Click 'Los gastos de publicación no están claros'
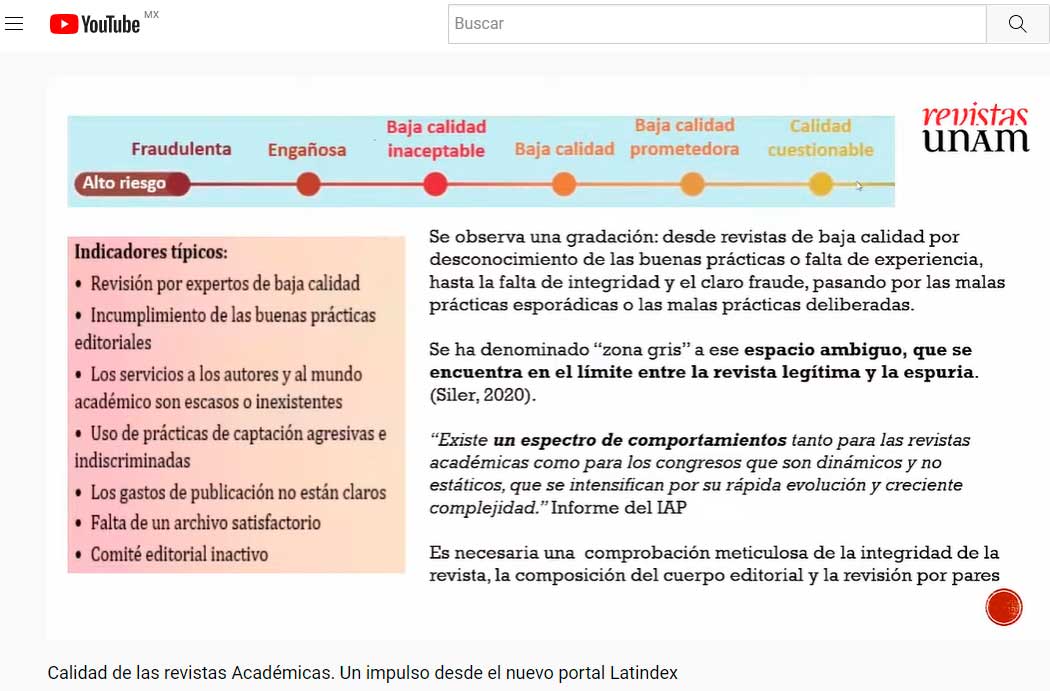 coord(230,493)
